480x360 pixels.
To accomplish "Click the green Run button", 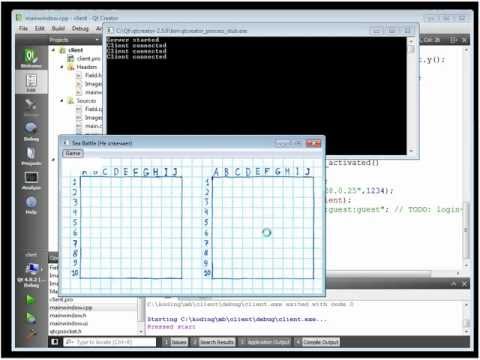I will (30, 299).
